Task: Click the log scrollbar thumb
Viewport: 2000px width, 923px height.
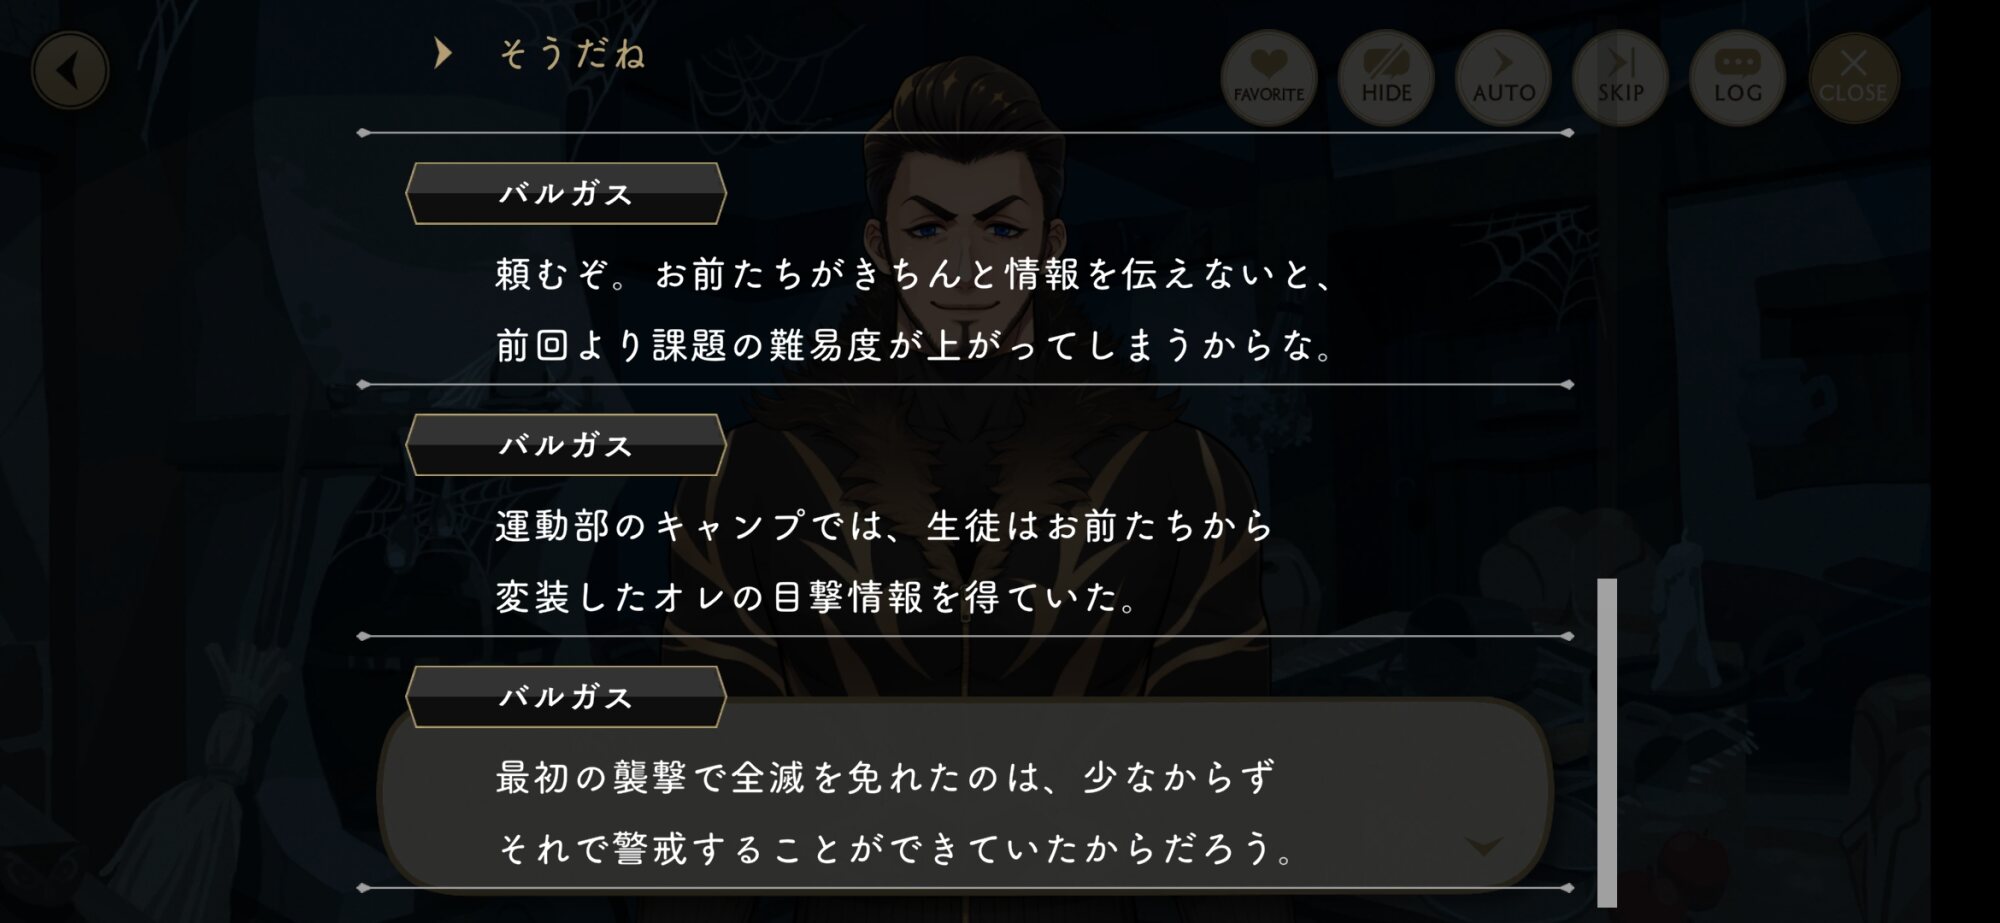Action: 1607,742
